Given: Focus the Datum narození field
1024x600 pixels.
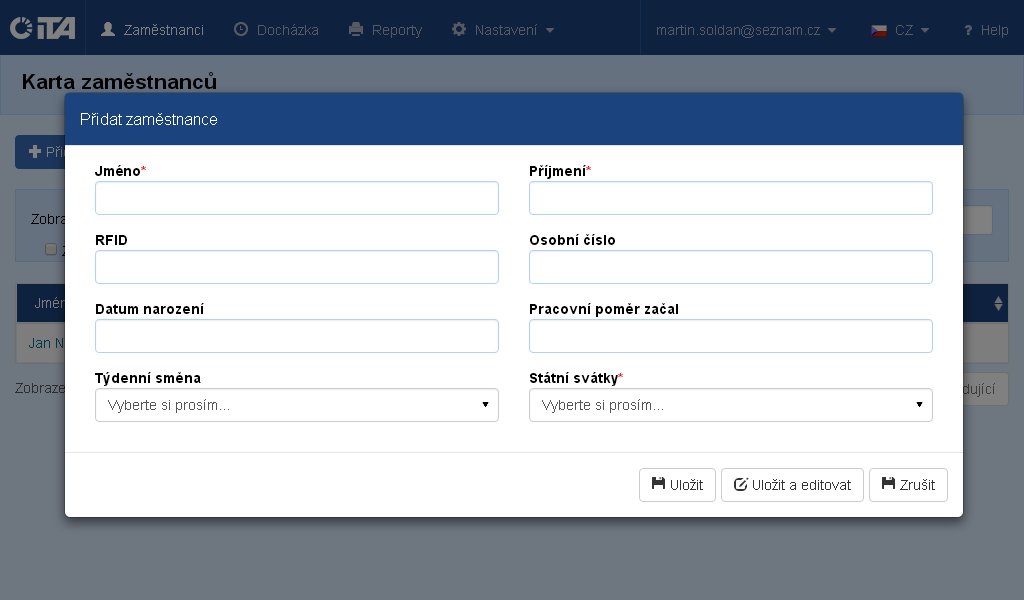Looking at the screenshot, I should tap(296, 336).
